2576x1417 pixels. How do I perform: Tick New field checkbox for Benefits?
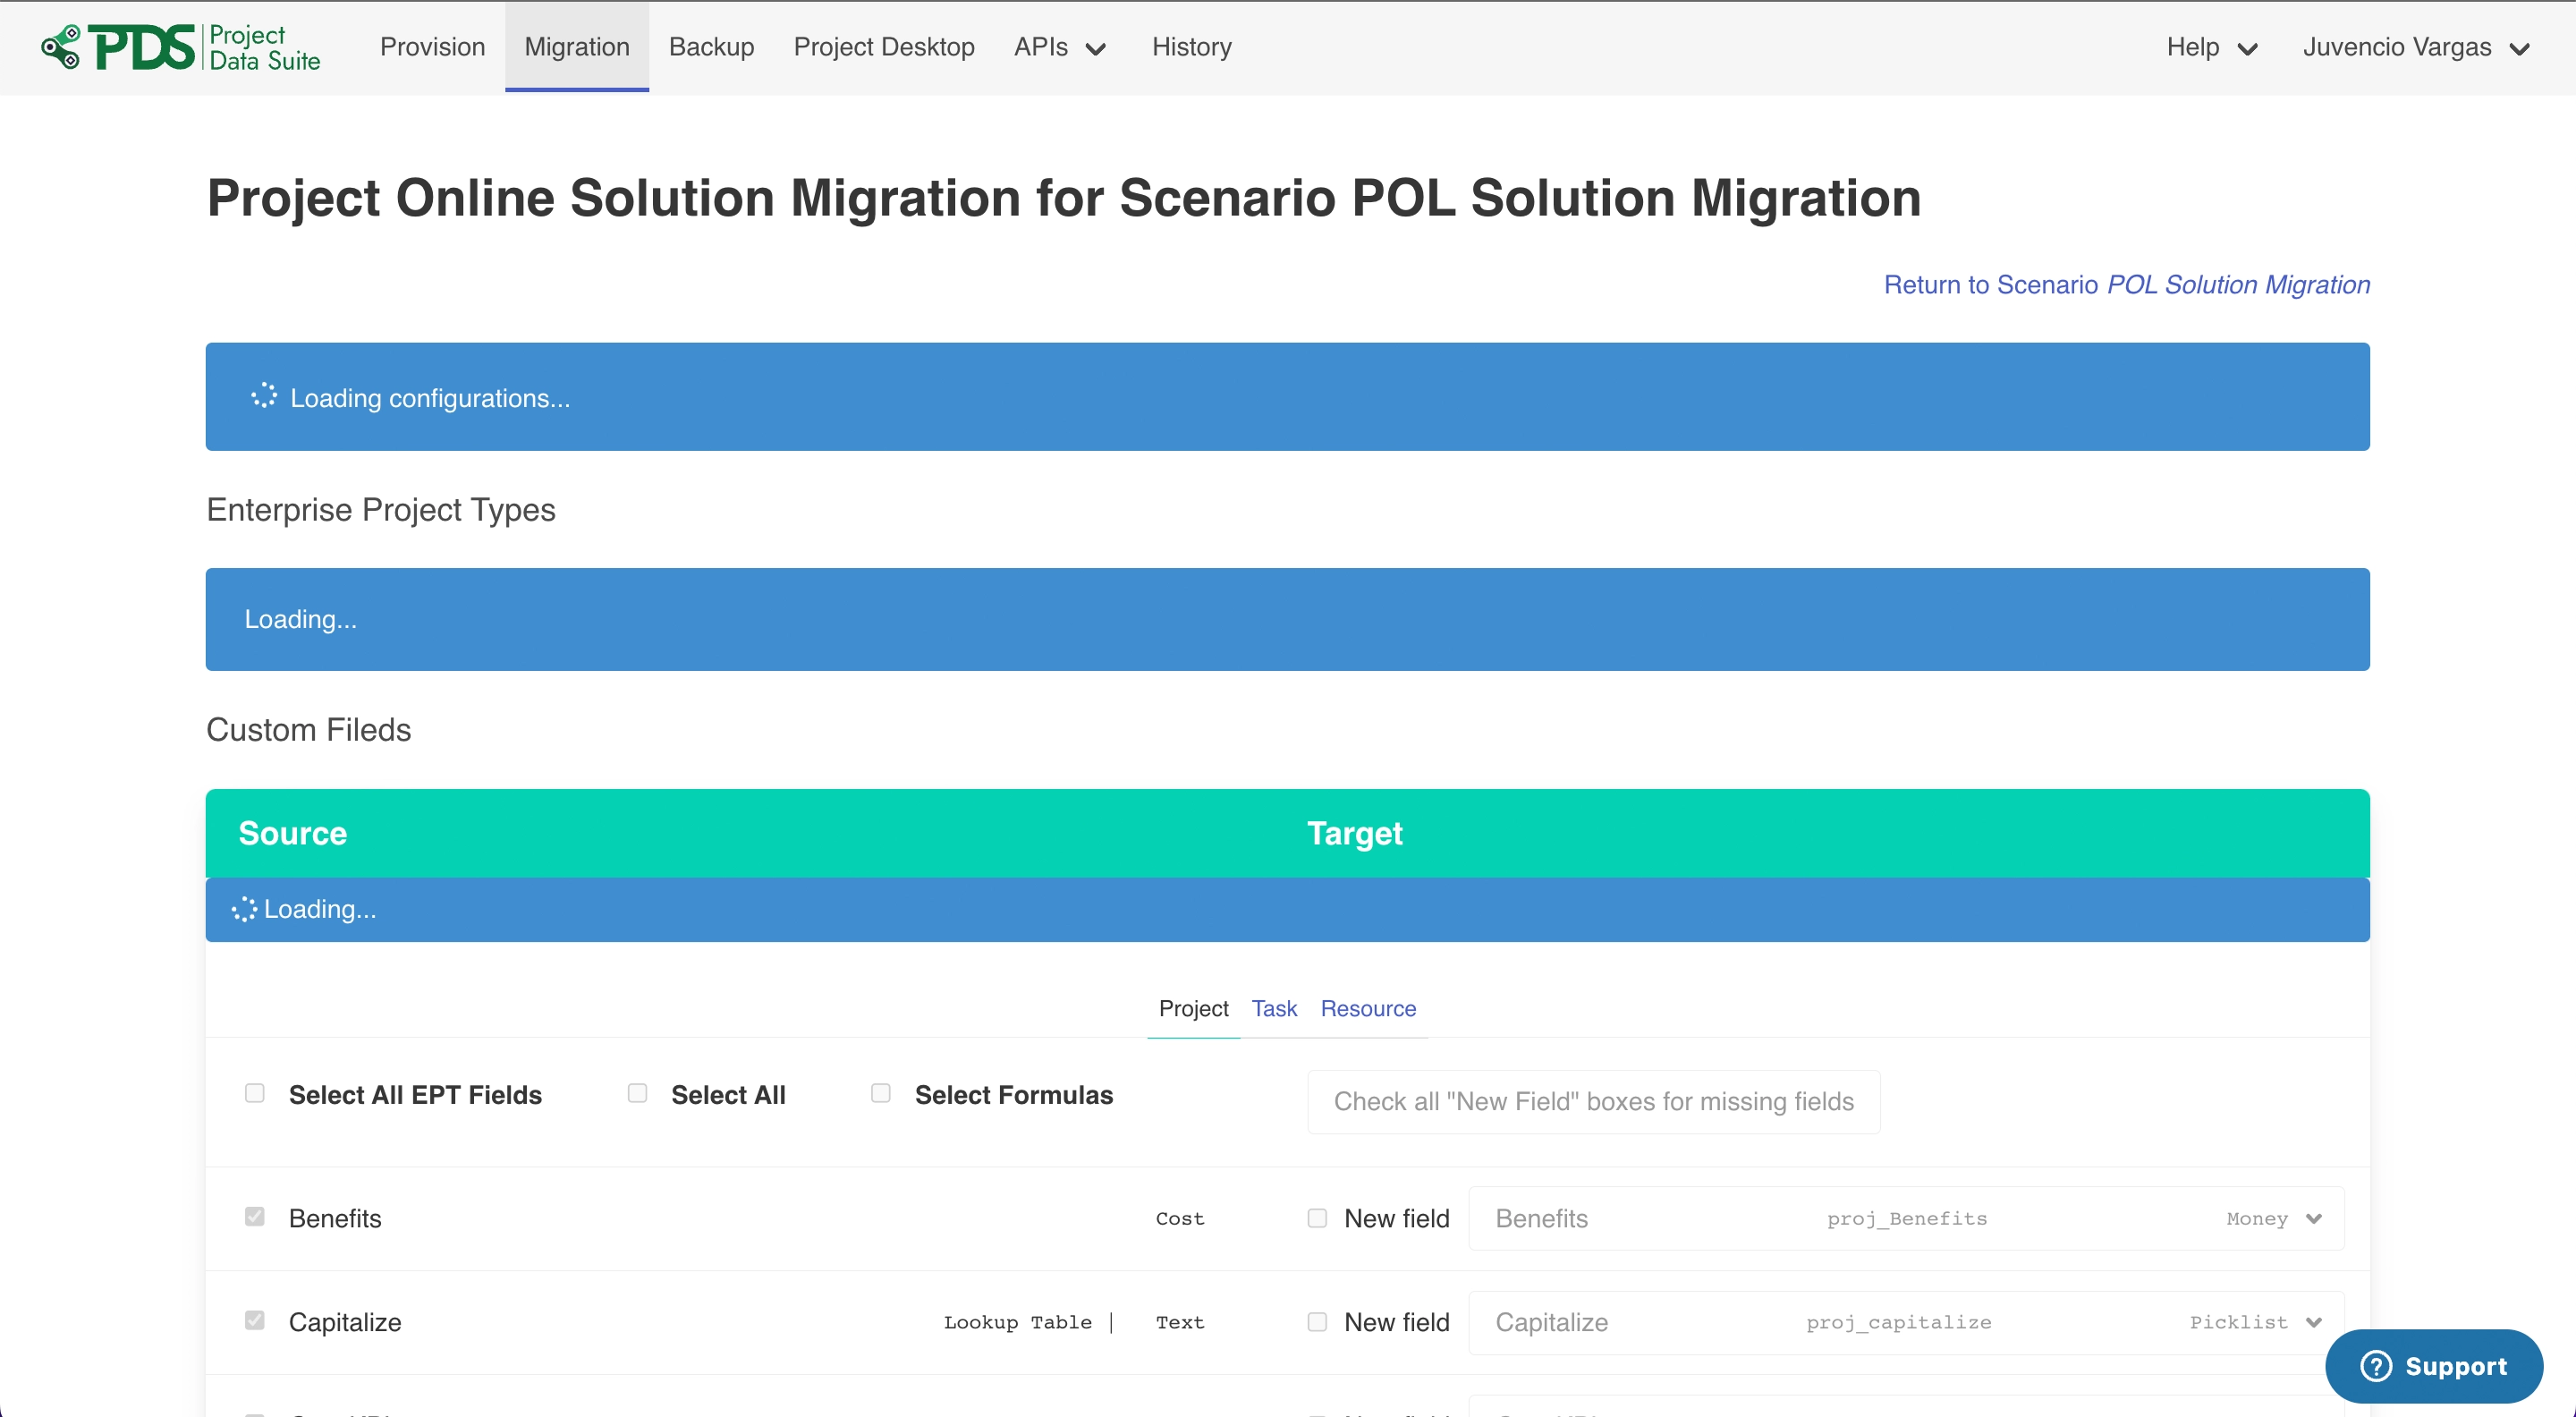(1317, 1218)
